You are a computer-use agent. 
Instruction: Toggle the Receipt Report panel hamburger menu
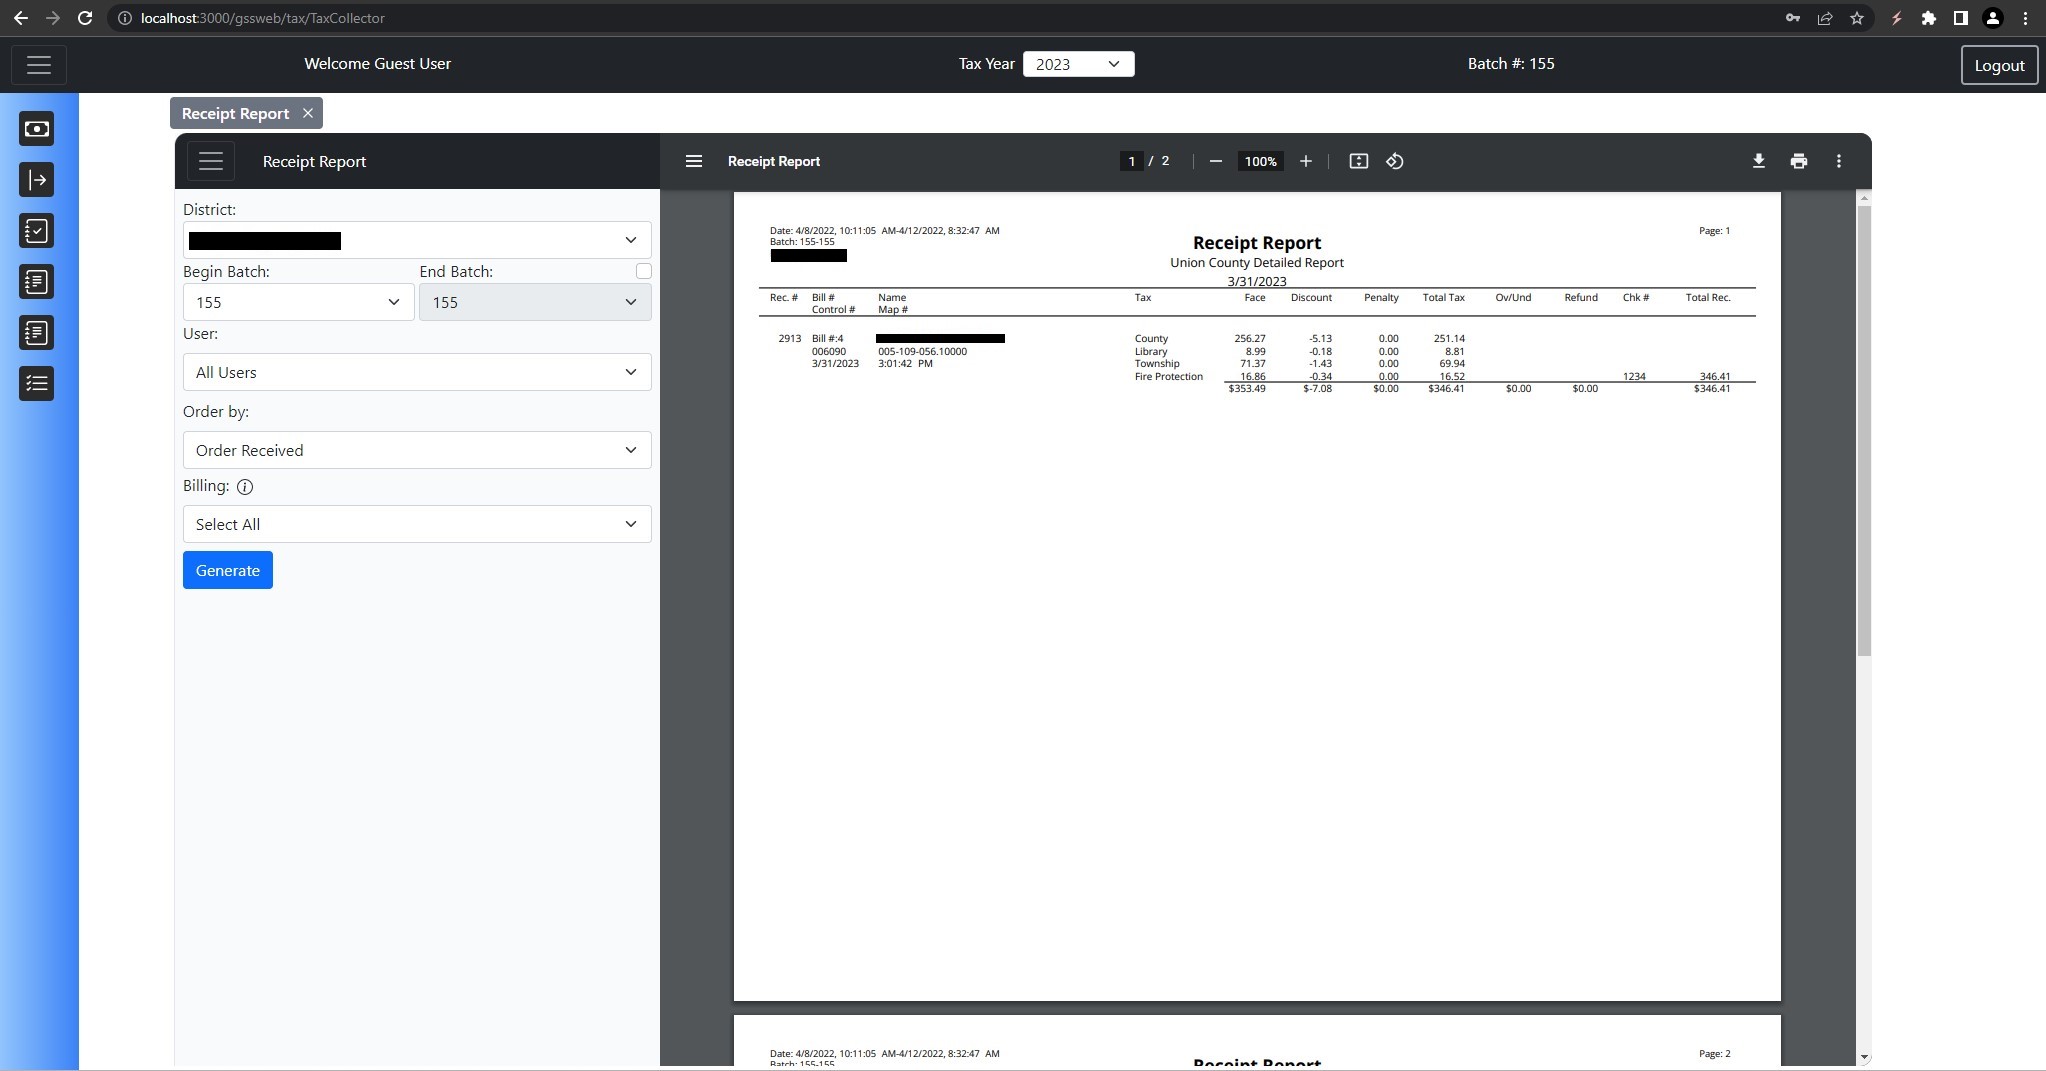pyautogui.click(x=210, y=161)
